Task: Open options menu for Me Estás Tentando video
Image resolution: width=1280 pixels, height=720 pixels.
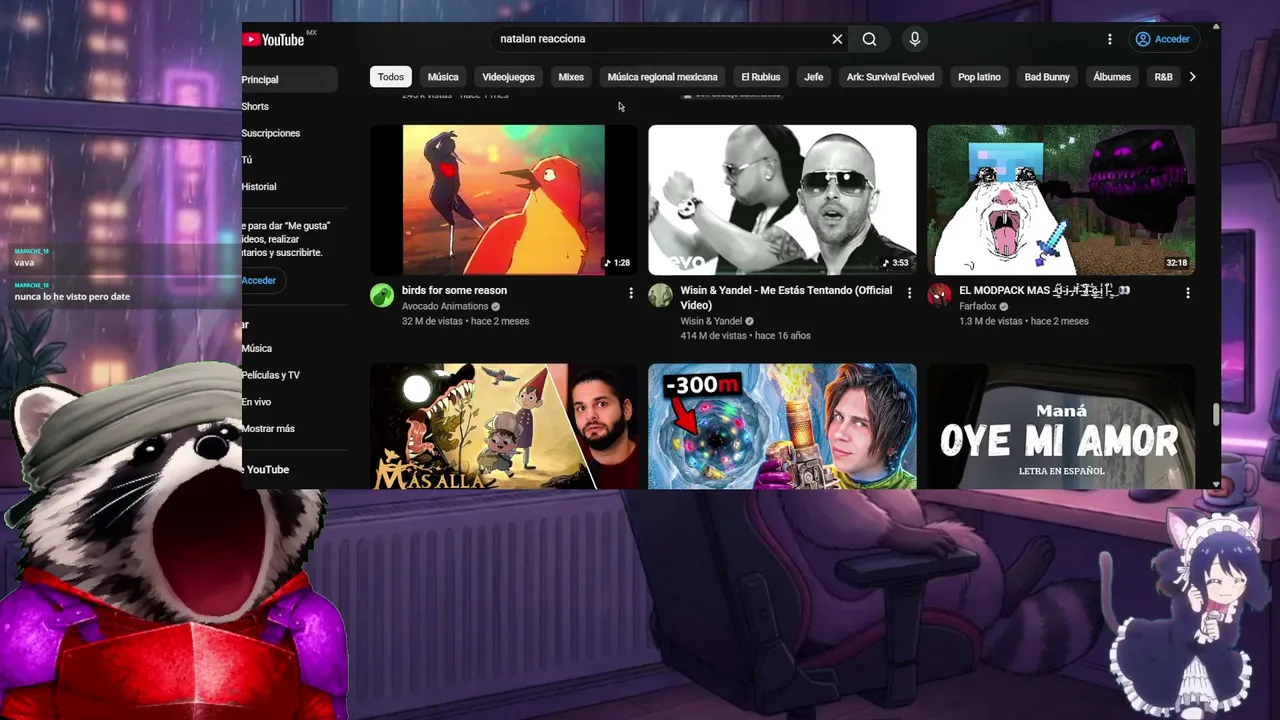Action: [x=909, y=293]
